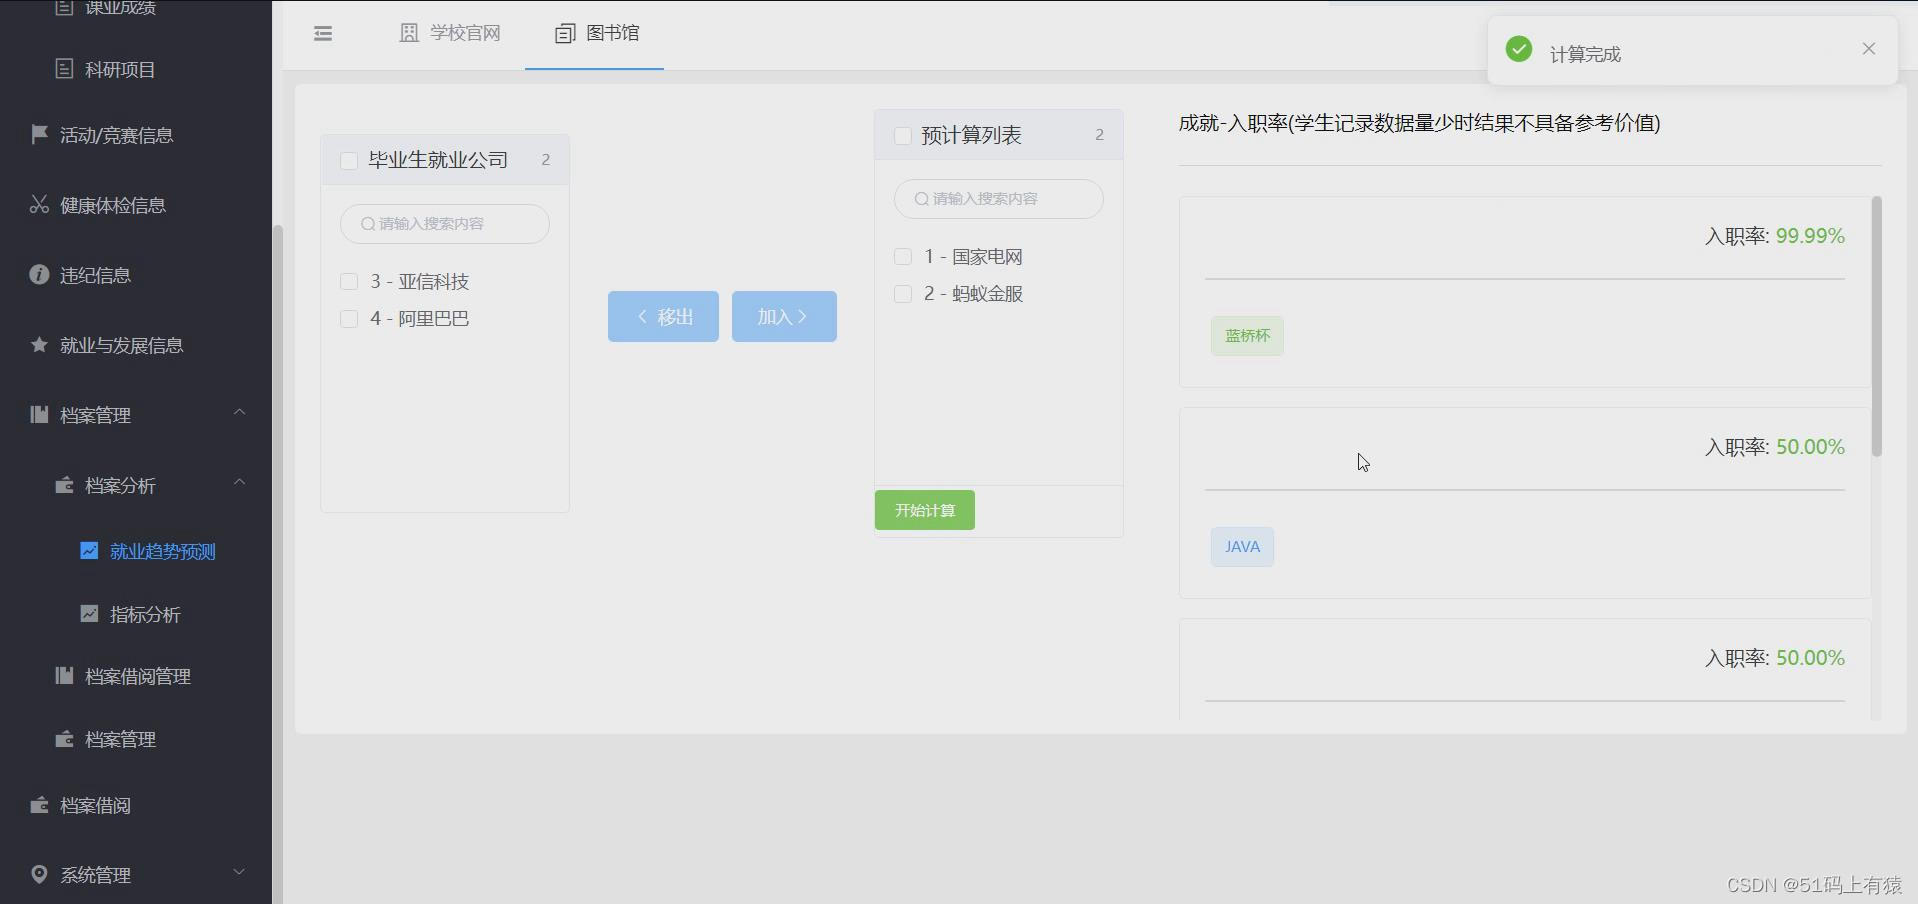This screenshot has width=1918, height=904.
Task: Check the 国家电网 checkbox
Action: (902, 256)
